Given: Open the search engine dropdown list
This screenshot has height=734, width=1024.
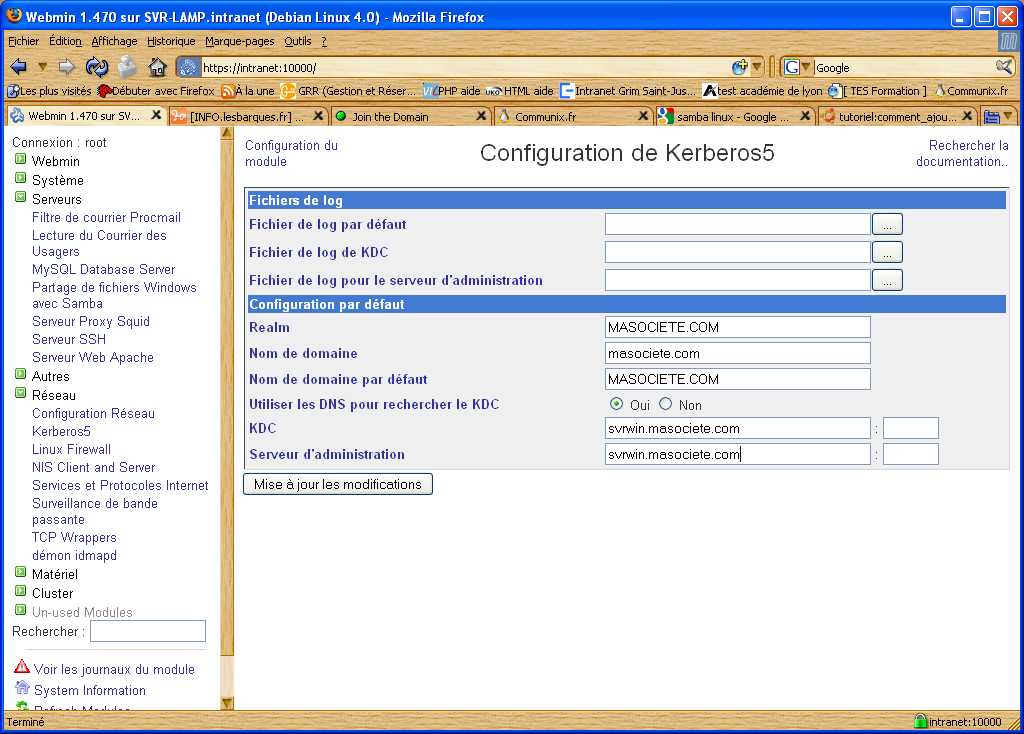Looking at the screenshot, I should pyautogui.click(x=798, y=67).
